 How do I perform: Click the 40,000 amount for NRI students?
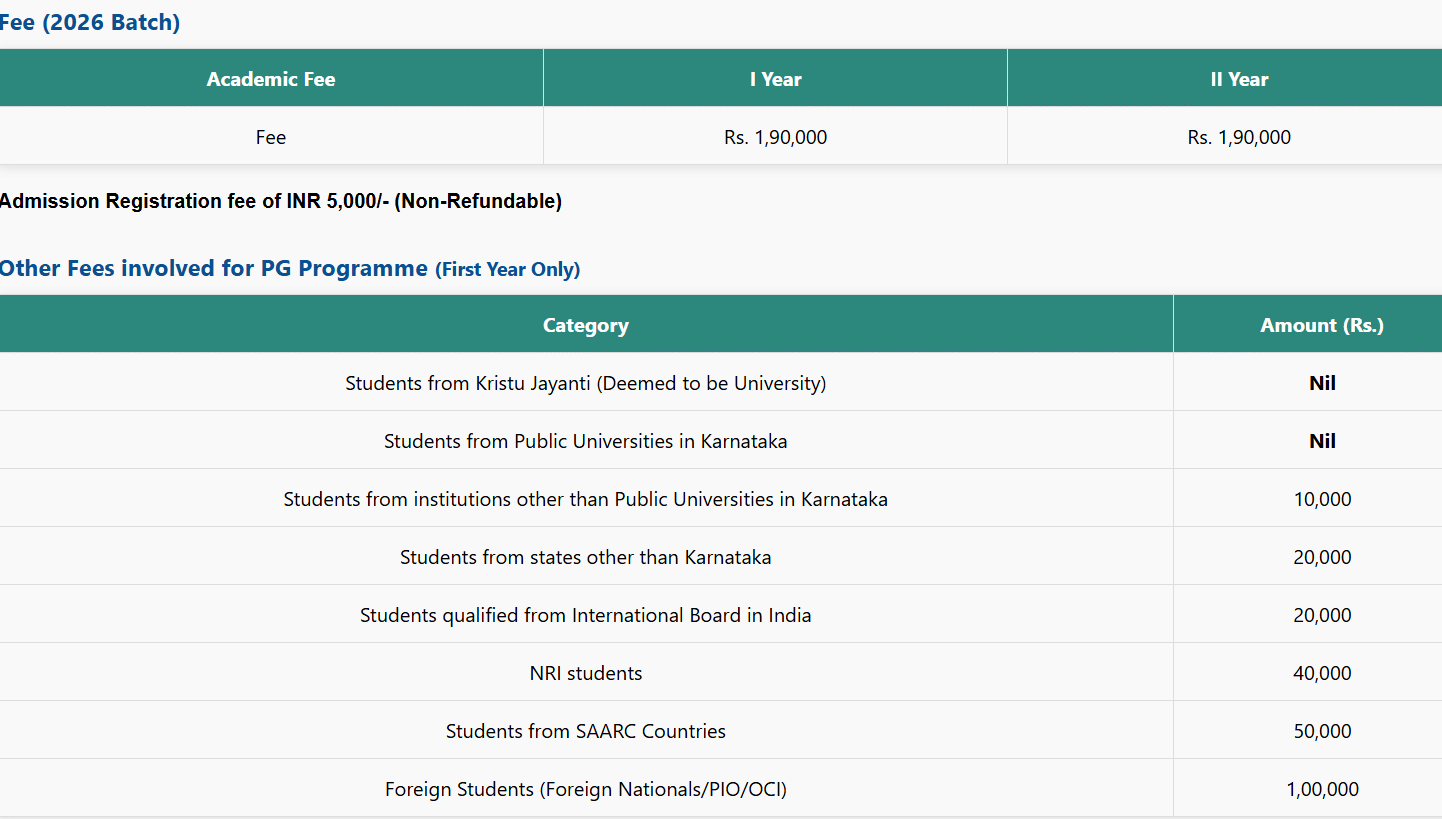[1322, 673]
